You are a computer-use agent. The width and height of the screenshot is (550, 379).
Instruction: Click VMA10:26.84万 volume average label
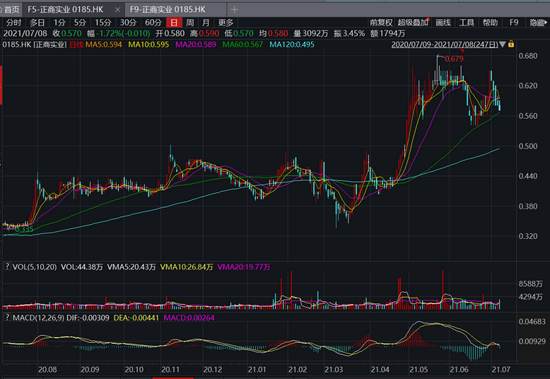point(186,267)
